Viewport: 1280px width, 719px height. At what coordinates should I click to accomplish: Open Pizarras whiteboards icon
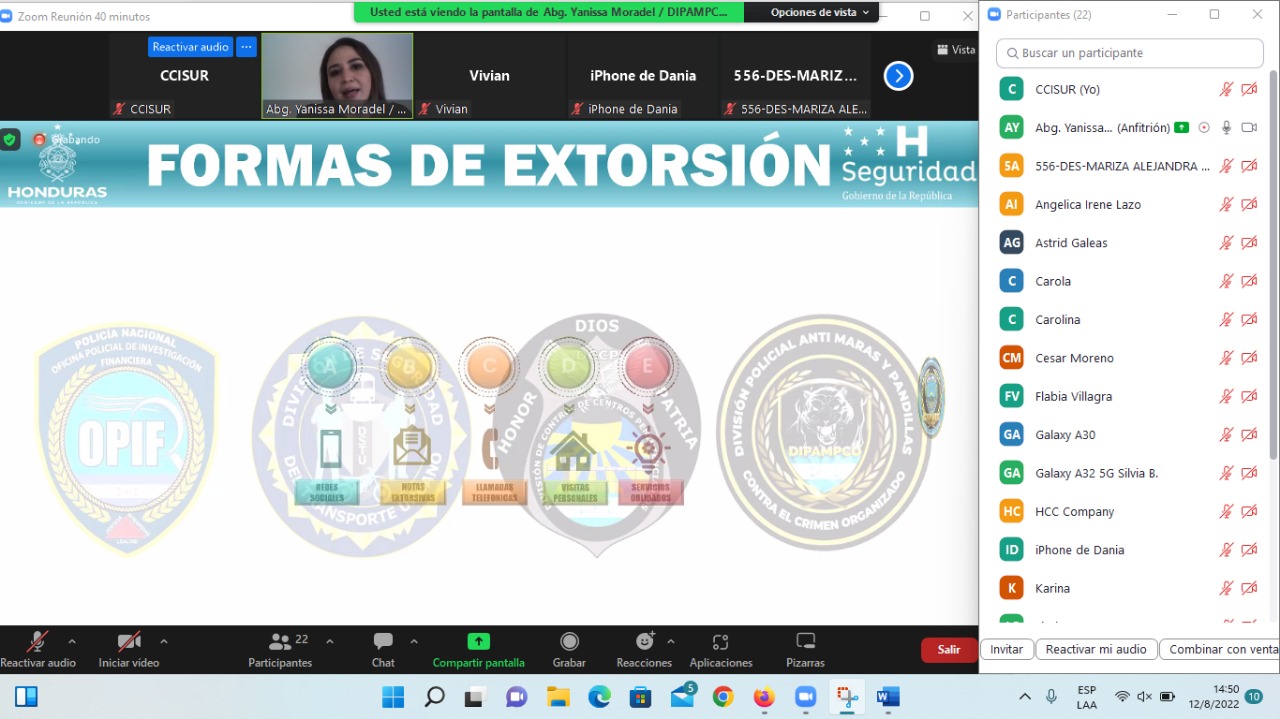[805, 642]
